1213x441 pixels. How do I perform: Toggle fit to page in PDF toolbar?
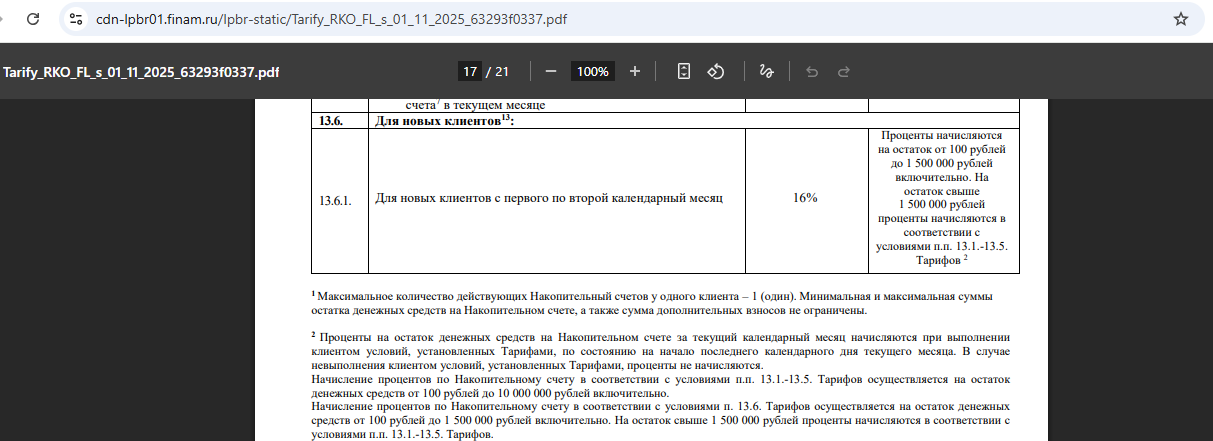click(684, 72)
